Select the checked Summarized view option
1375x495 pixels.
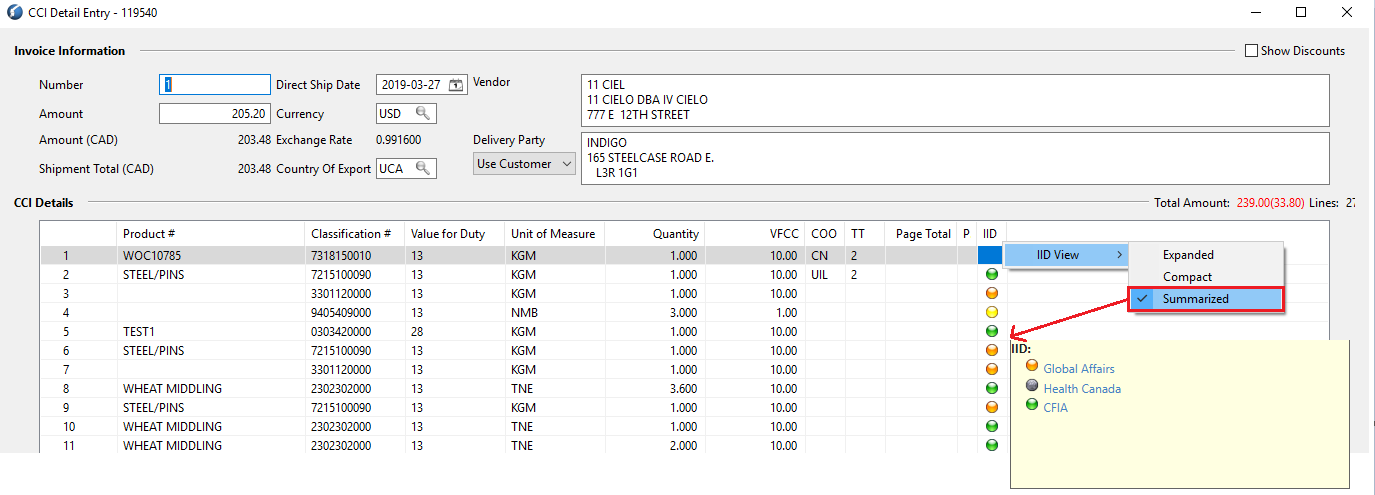pos(1205,299)
